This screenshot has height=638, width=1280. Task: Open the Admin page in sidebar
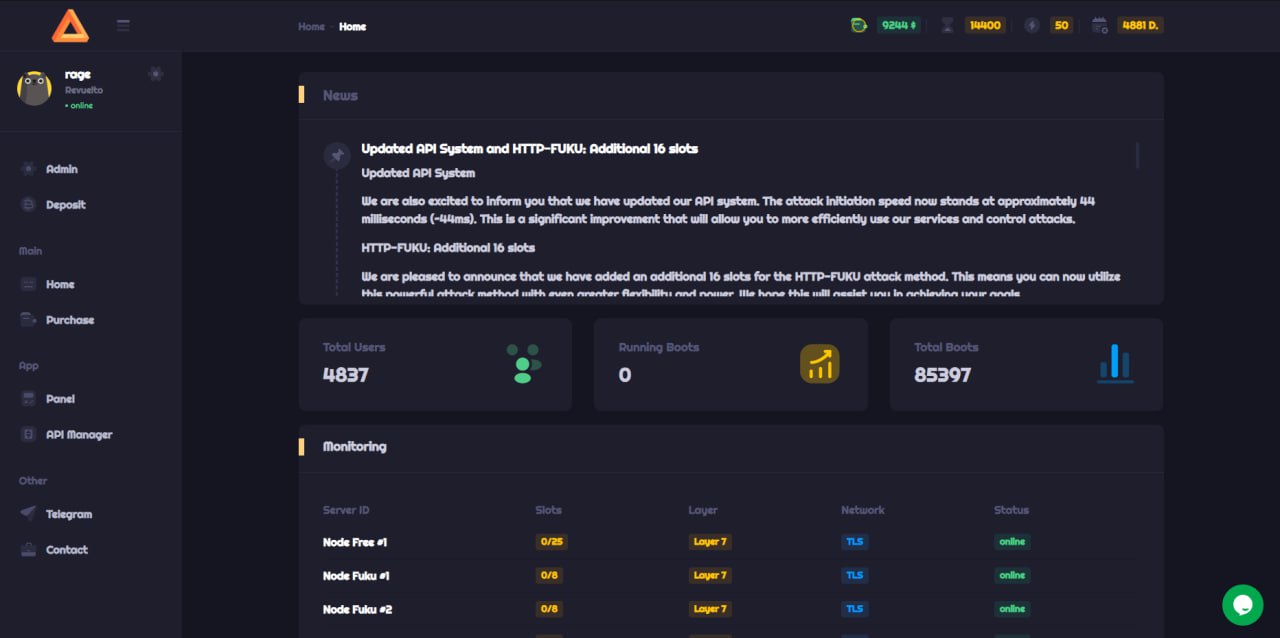pyautogui.click(x=61, y=169)
